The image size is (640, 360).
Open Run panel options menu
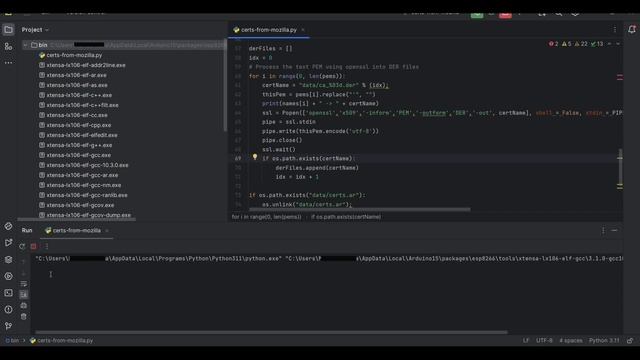[603, 231]
